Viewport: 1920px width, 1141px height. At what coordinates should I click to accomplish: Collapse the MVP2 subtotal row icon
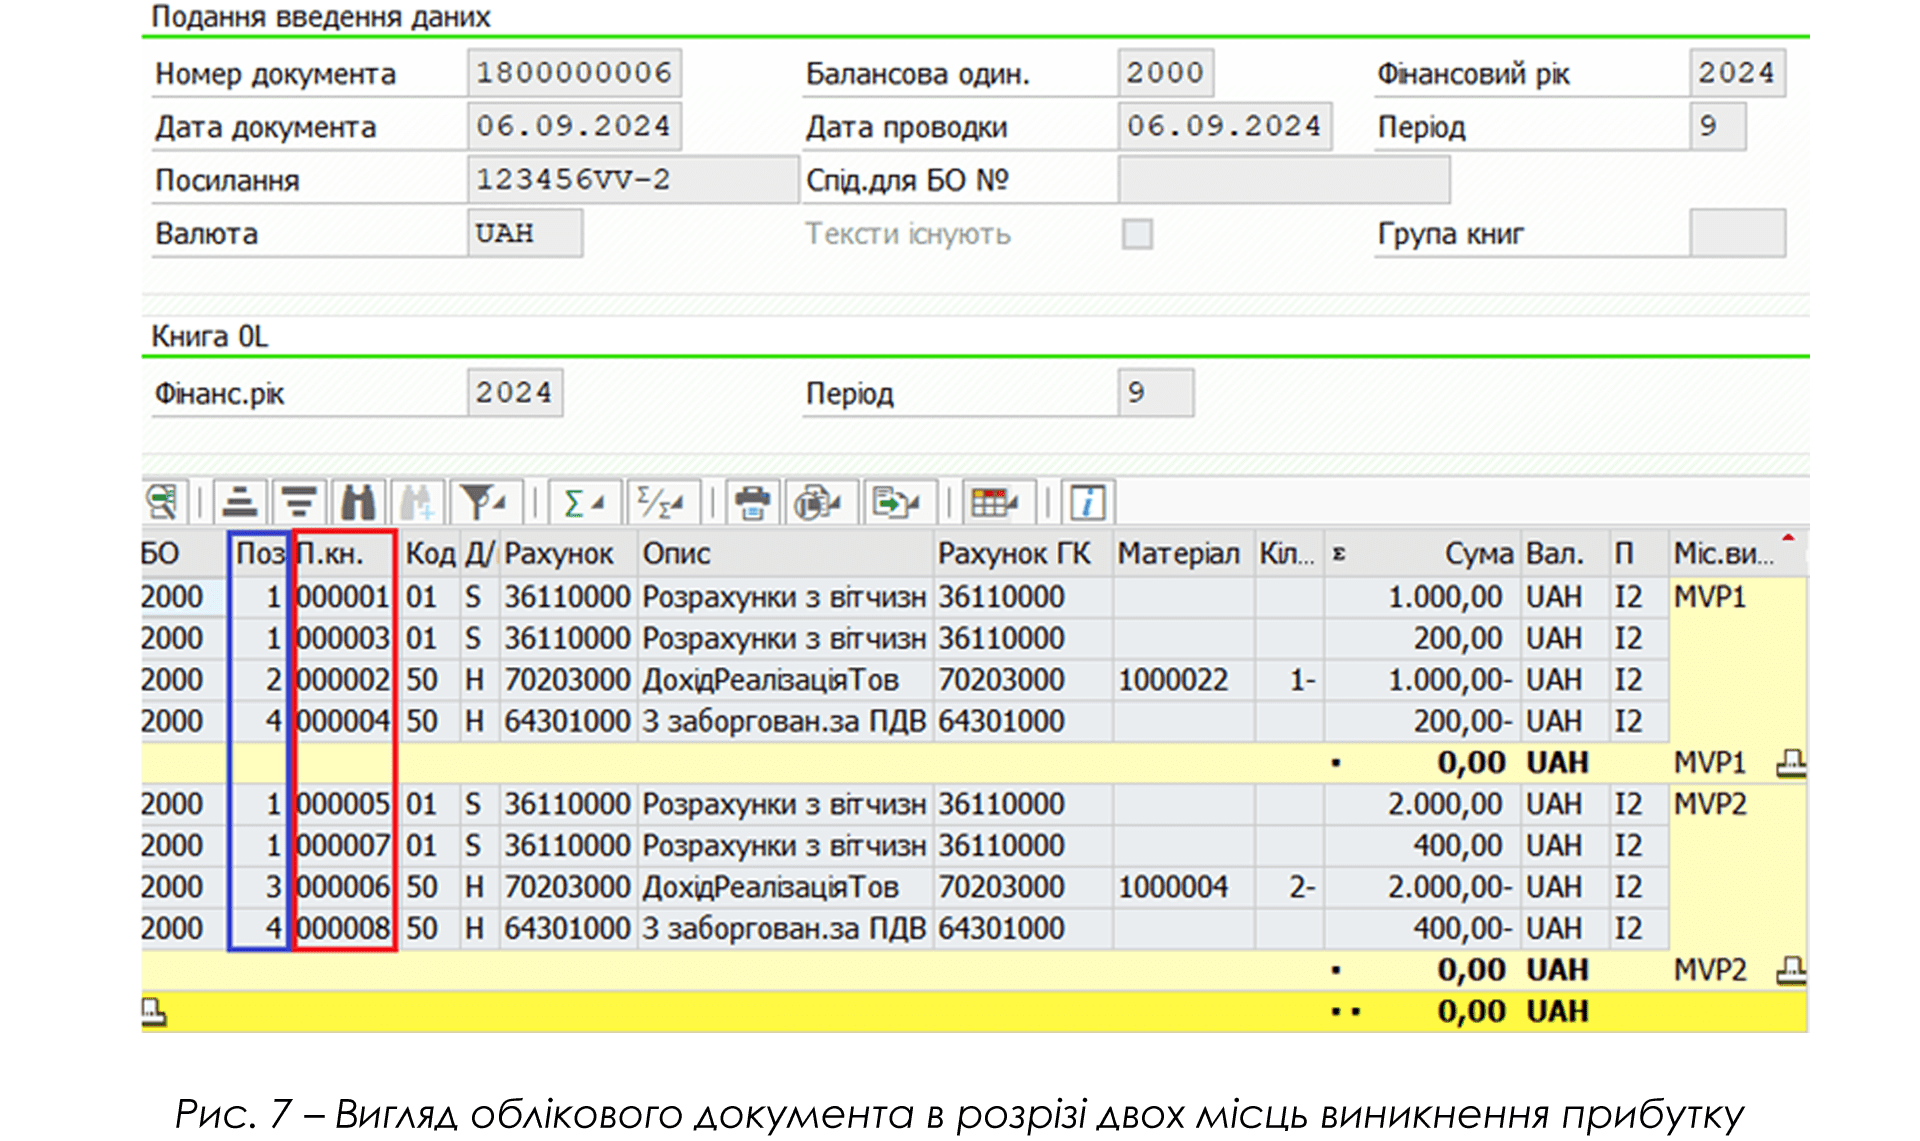1790,970
